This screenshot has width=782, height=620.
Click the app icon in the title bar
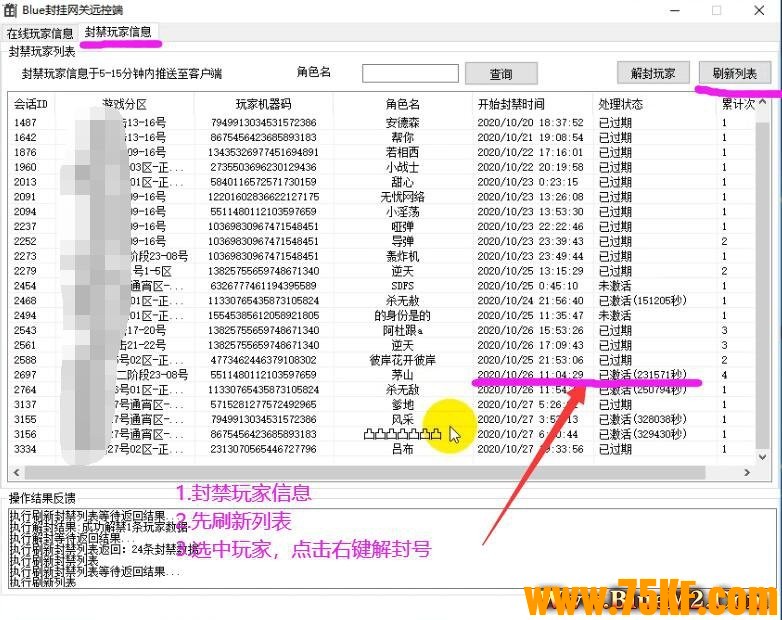pos(10,10)
